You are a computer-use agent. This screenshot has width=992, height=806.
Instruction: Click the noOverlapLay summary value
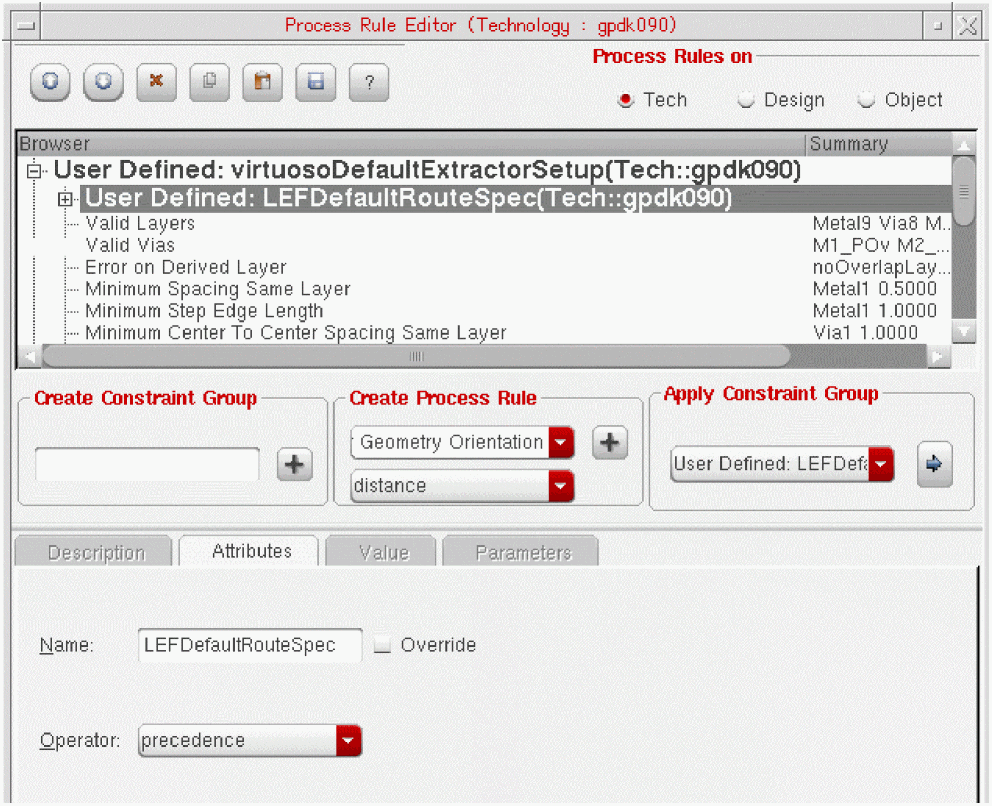pyautogui.click(x=881, y=267)
